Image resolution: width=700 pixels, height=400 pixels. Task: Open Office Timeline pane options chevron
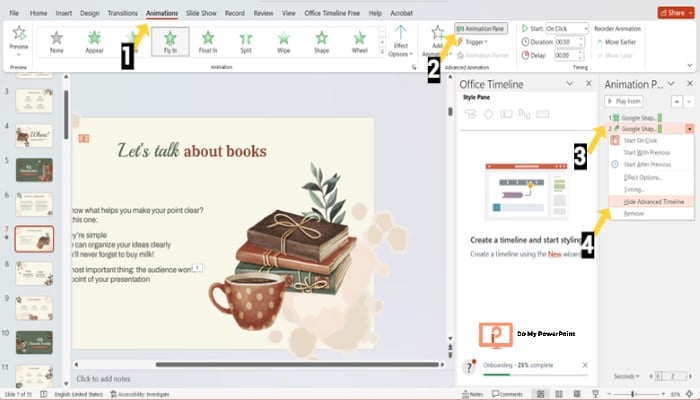tap(570, 83)
